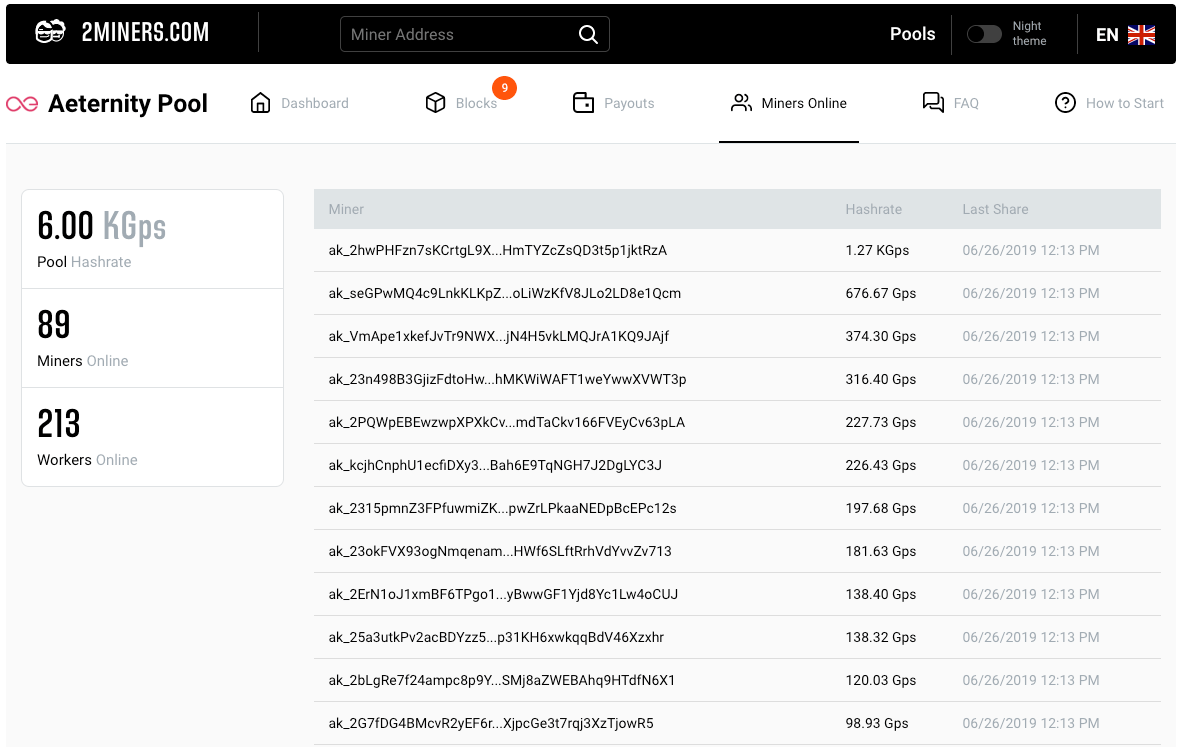Click the FAQ chat bubbles icon
The height and width of the screenshot is (747, 1185).
coord(933,103)
